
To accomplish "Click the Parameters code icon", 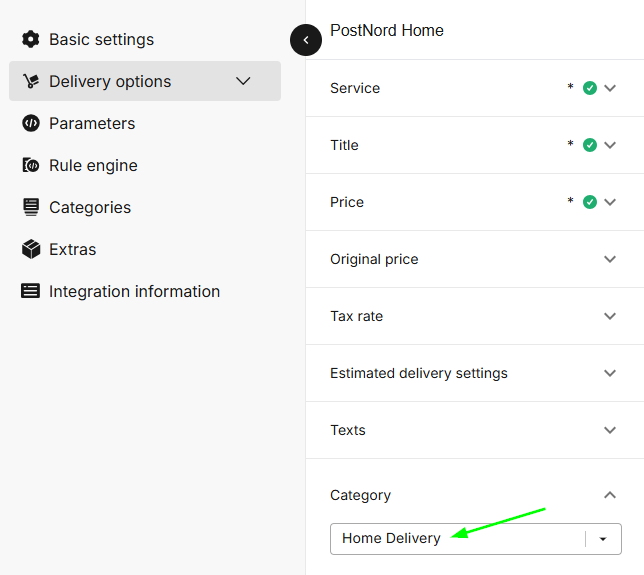I will (x=31, y=123).
